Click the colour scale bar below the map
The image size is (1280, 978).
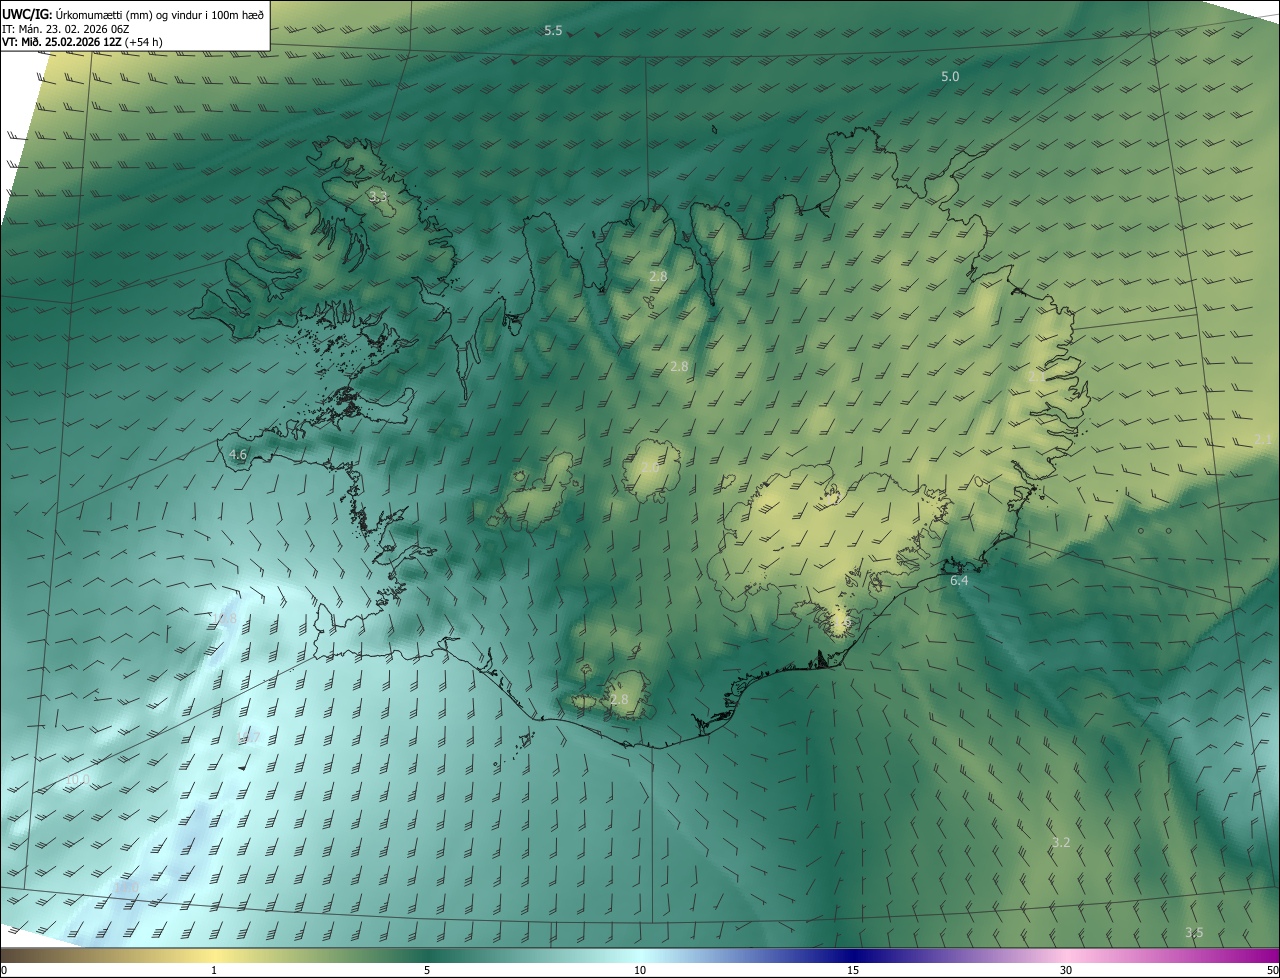coord(640,956)
